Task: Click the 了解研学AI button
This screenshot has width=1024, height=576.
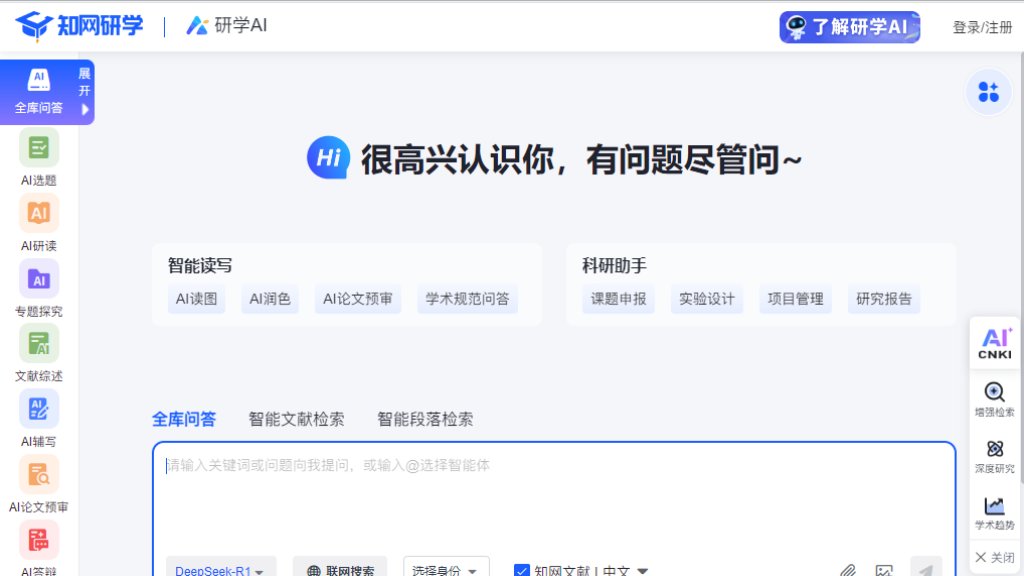Action: pos(848,27)
